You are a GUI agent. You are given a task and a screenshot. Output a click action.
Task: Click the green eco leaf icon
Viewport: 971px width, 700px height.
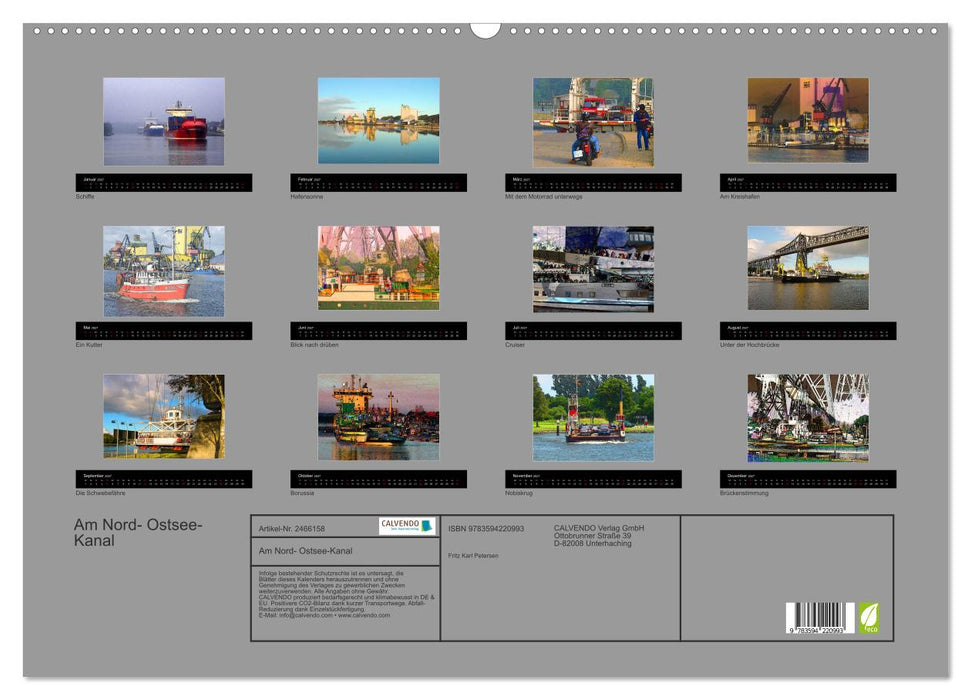(x=868, y=618)
